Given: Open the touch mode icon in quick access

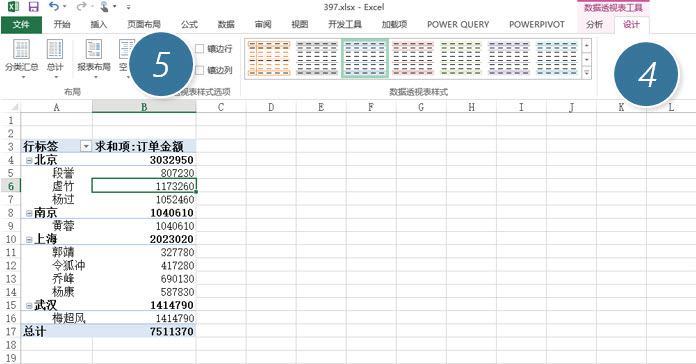Looking at the screenshot, I should (105, 7).
